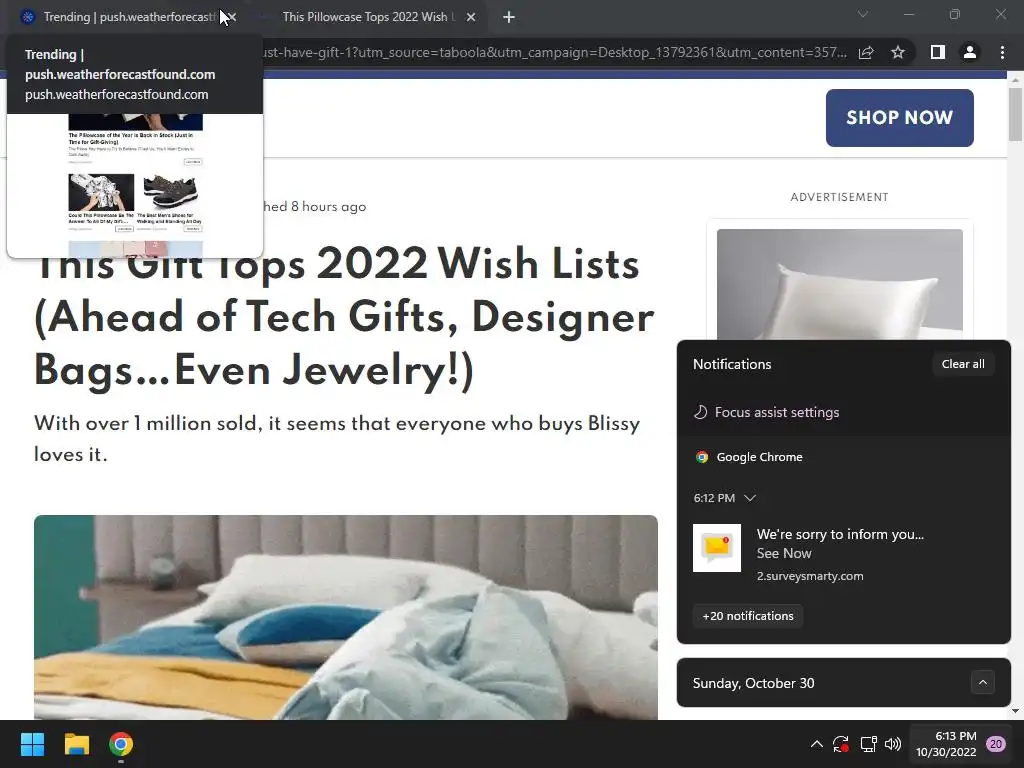This screenshot has width=1024, height=768.
Task: Click the sync status tray icon
Action: pos(840,744)
